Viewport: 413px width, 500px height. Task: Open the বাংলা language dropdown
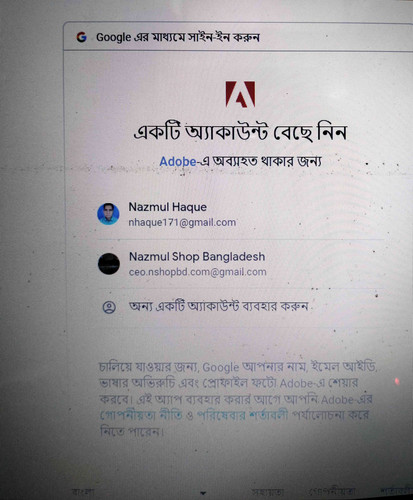coord(139,492)
